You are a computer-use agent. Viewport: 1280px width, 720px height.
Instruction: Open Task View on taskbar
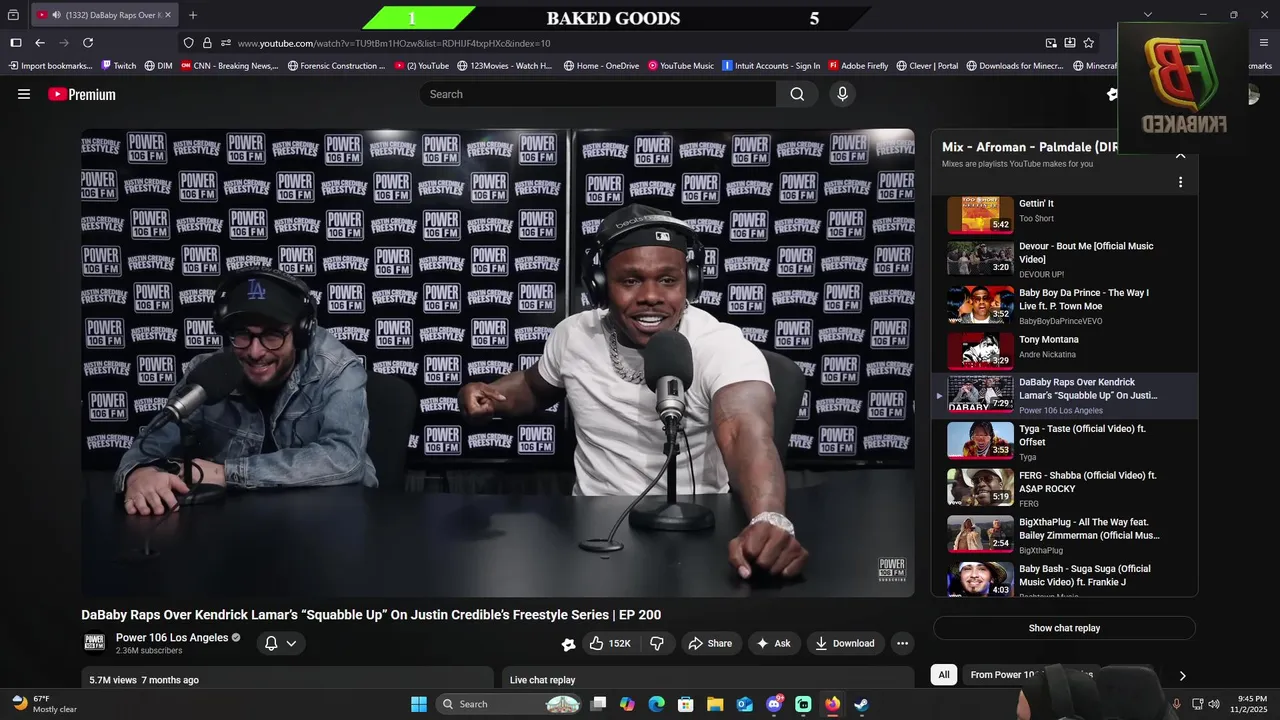(598, 704)
